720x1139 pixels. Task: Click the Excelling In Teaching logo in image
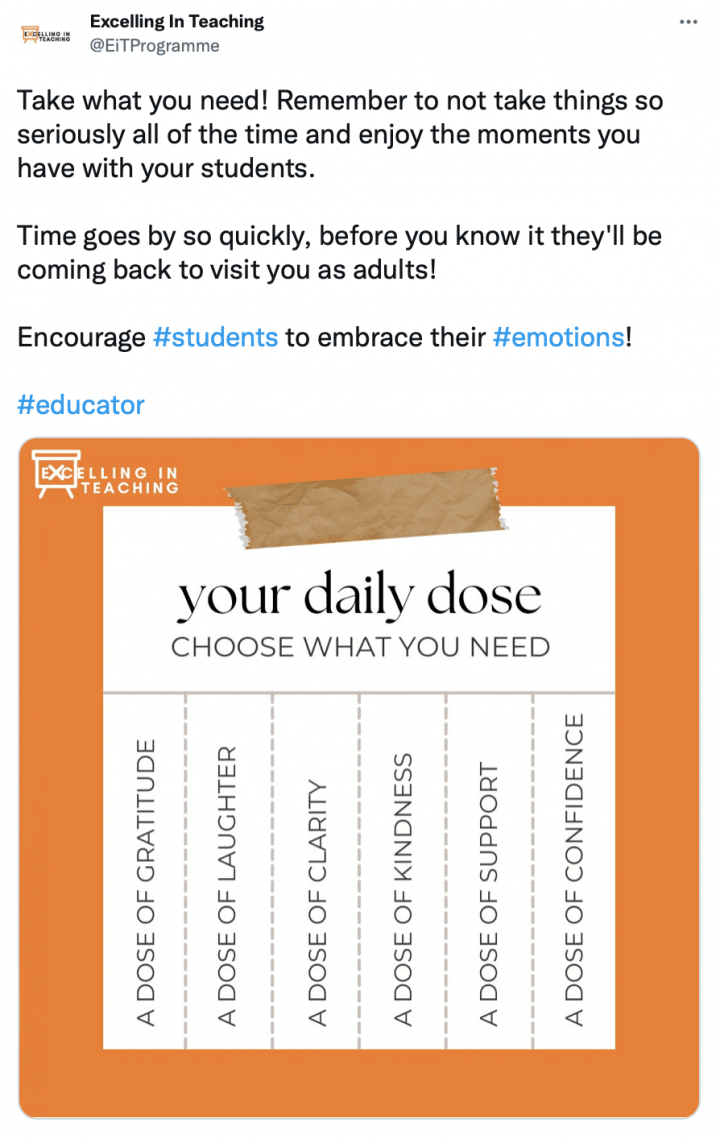pyautogui.click(x=106, y=473)
